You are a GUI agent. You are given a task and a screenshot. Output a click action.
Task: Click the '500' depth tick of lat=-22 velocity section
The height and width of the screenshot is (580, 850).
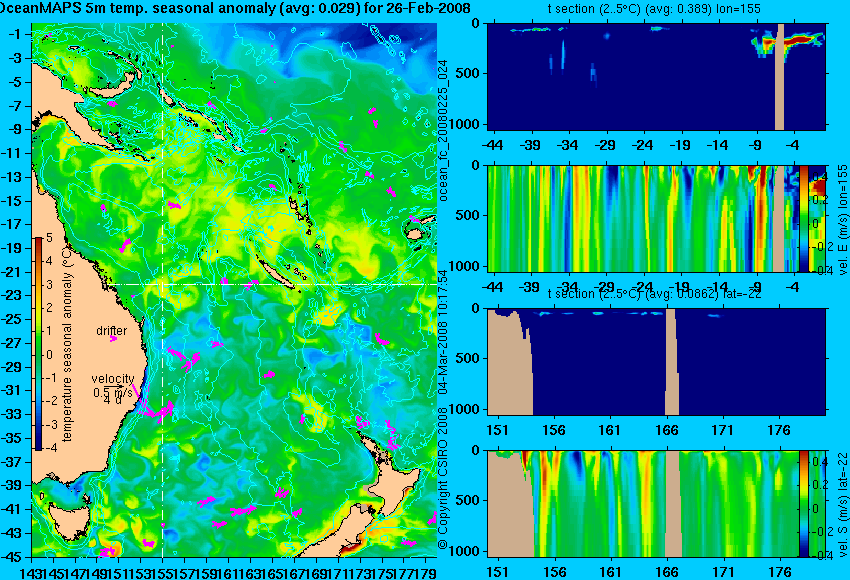click(x=470, y=500)
